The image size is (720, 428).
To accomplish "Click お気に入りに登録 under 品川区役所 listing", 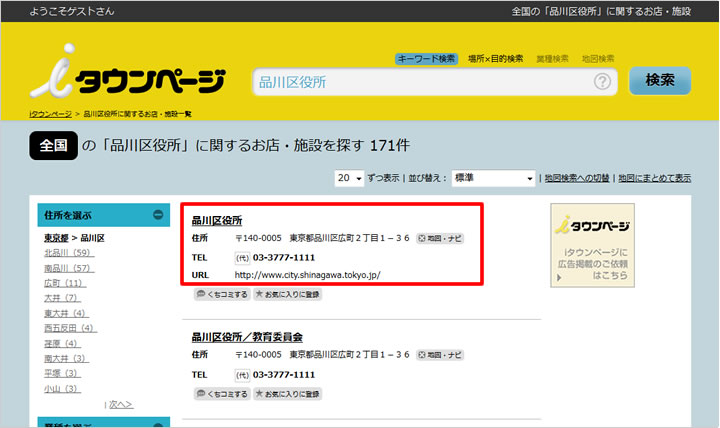I will (x=287, y=294).
